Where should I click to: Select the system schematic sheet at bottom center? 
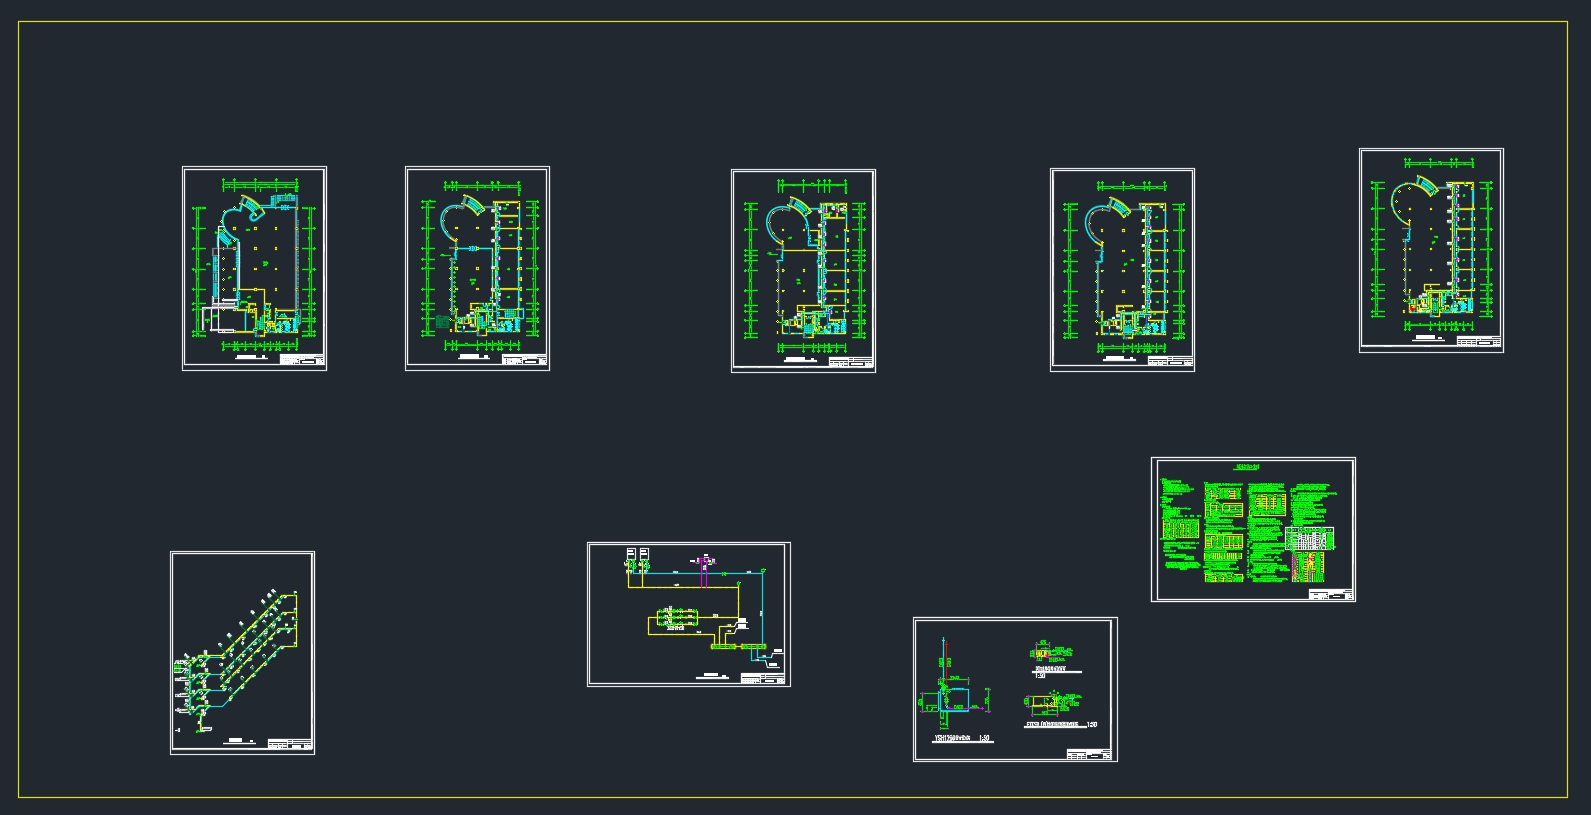[x=688, y=614]
